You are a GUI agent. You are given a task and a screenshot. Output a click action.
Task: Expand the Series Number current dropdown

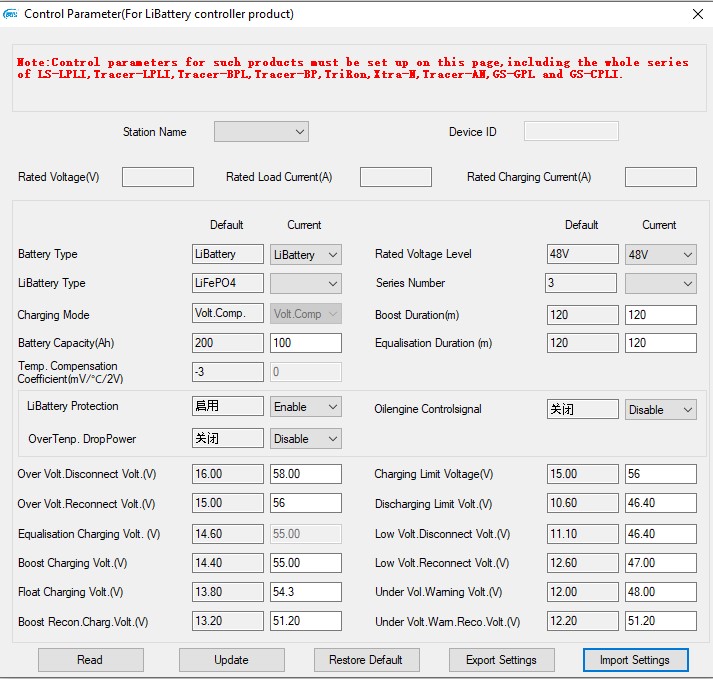661,284
